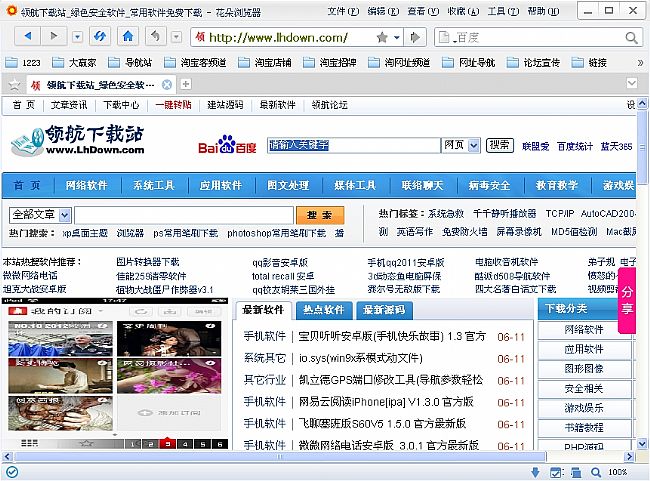Open the 论坛宣传 bookmark folder
Viewport: 650px width, 481px height.
[x=534, y=63]
